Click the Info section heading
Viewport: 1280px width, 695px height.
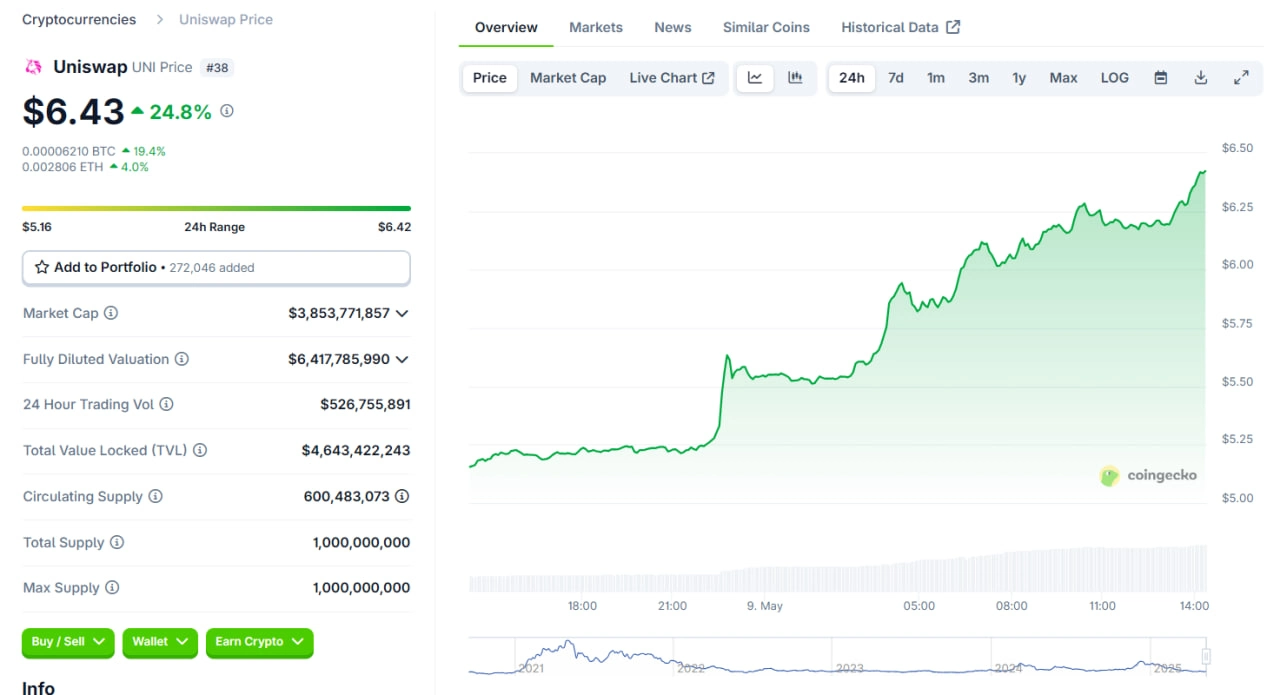point(39,687)
